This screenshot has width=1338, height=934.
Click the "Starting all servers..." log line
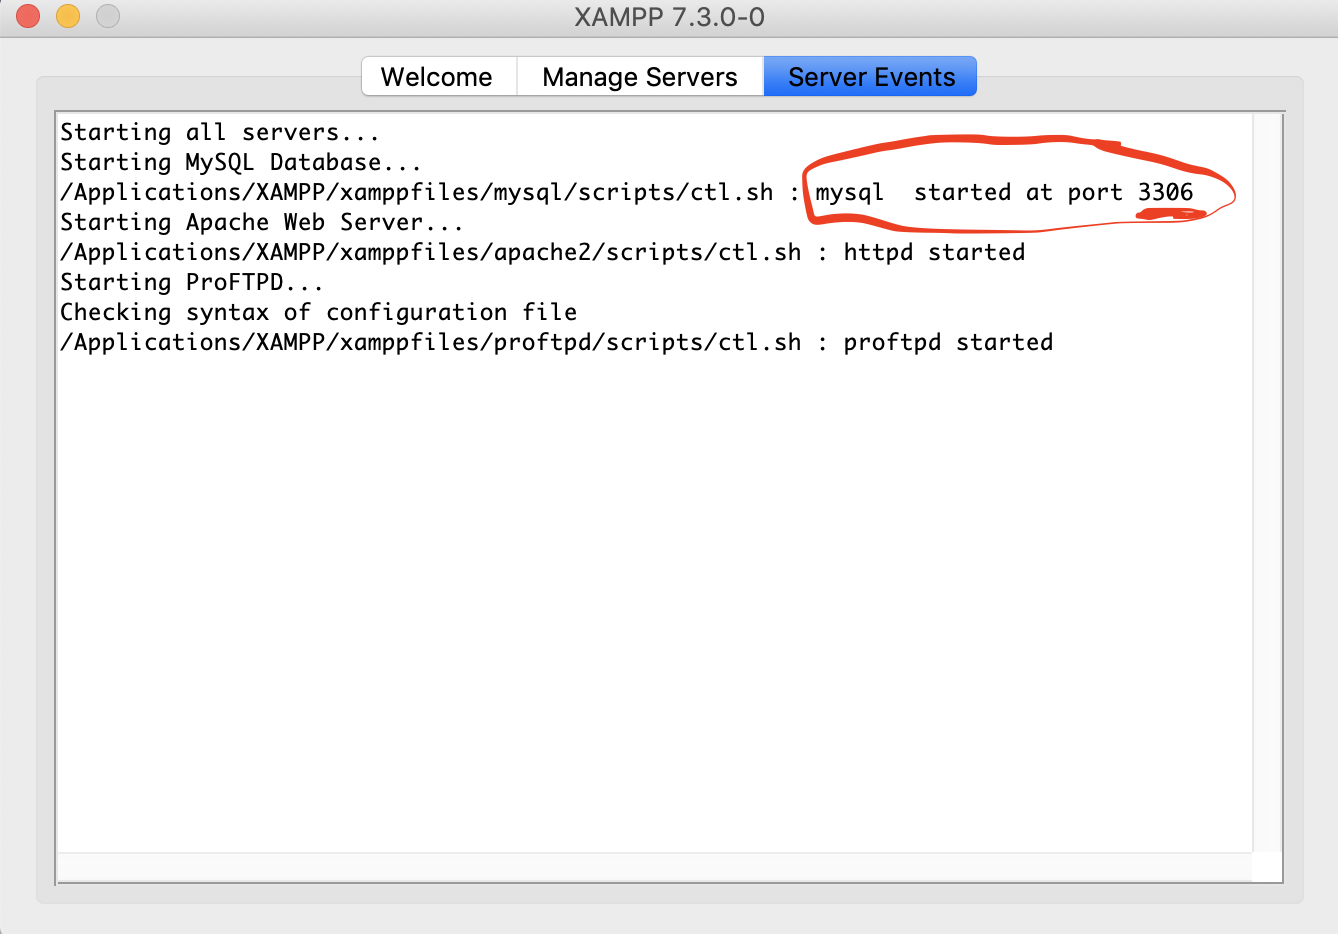pos(219,132)
